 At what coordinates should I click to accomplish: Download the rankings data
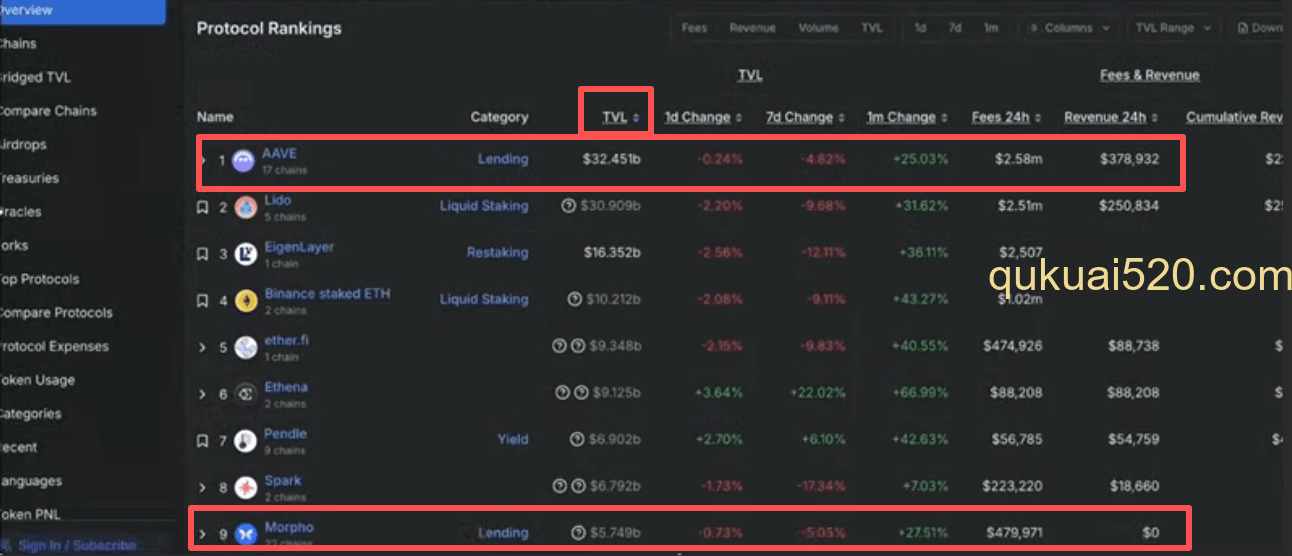[1260, 28]
